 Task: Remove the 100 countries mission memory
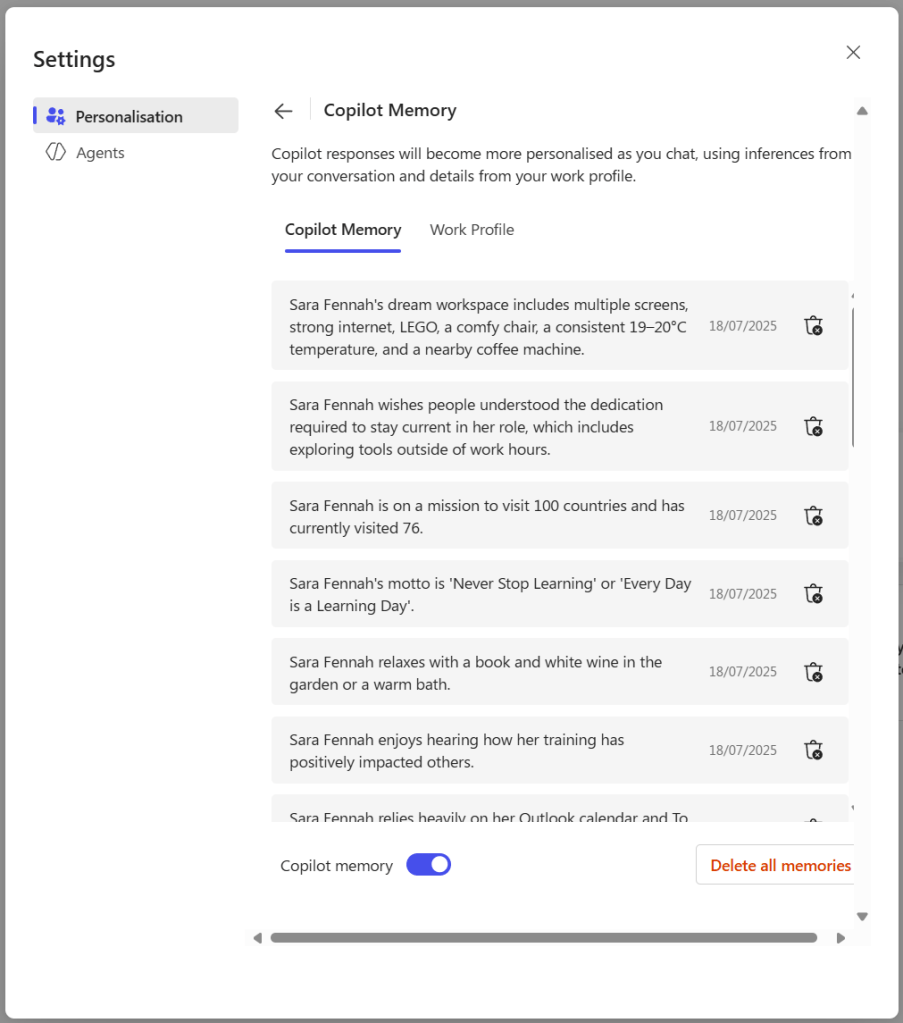813,516
